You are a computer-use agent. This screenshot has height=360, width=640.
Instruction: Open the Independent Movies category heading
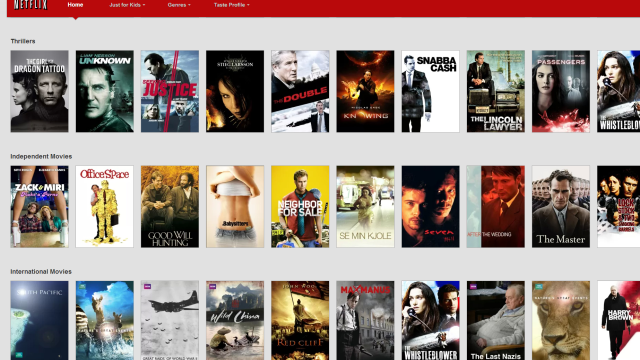[x=41, y=156]
